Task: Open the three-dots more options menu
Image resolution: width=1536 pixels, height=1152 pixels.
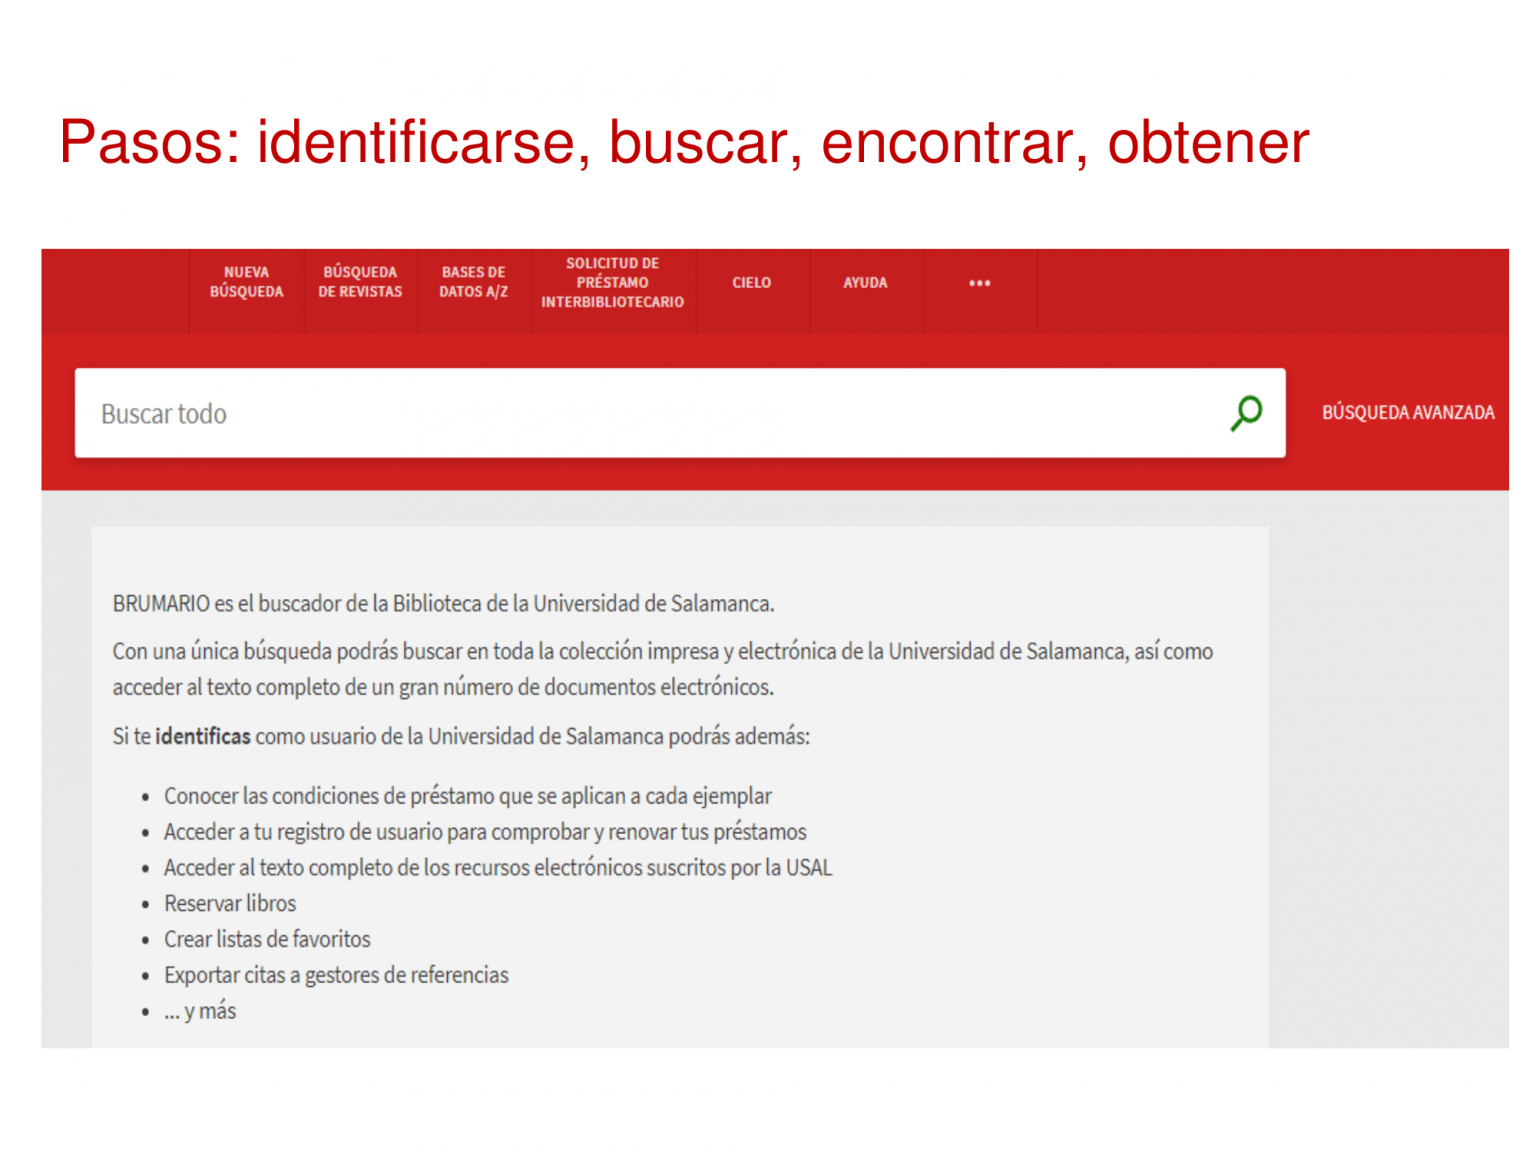Action: click(979, 283)
